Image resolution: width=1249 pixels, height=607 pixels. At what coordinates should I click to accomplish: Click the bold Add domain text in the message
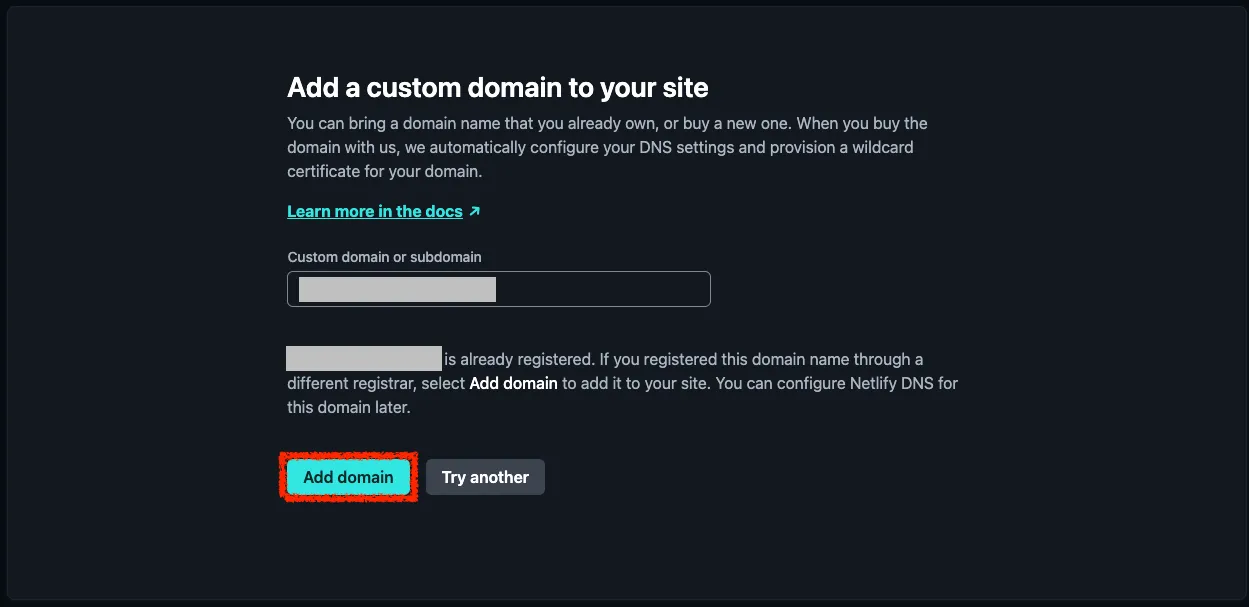point(513,383)
